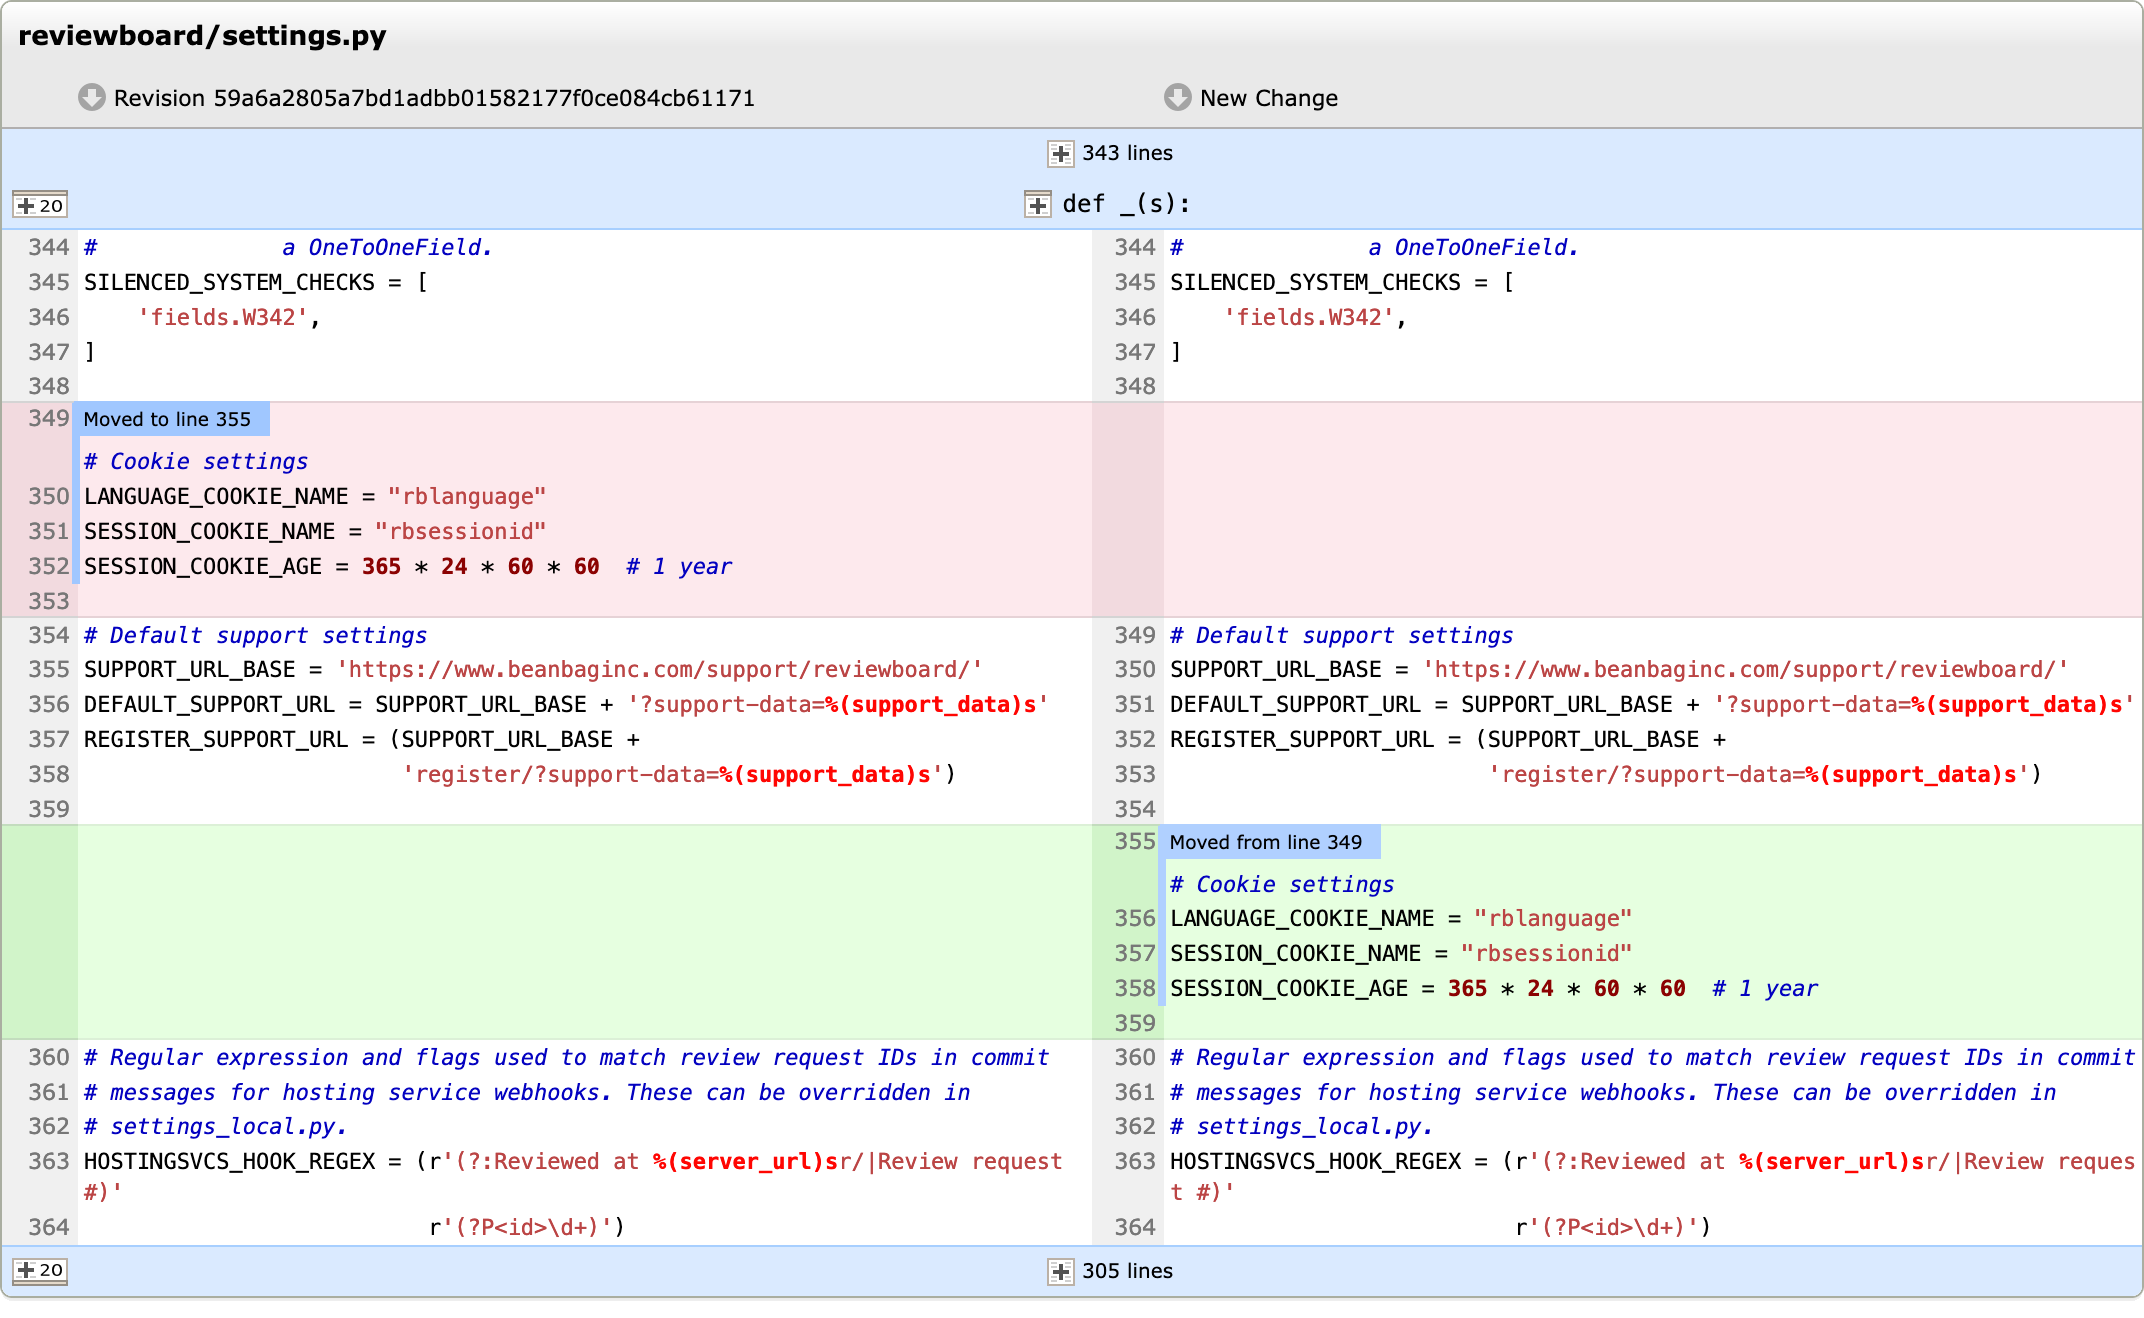The height and width of the screenshot is (1318, 2144).
Task: Click '# settings_local.py.' comment on right line 362
Action: (x=1302, y=1126)
